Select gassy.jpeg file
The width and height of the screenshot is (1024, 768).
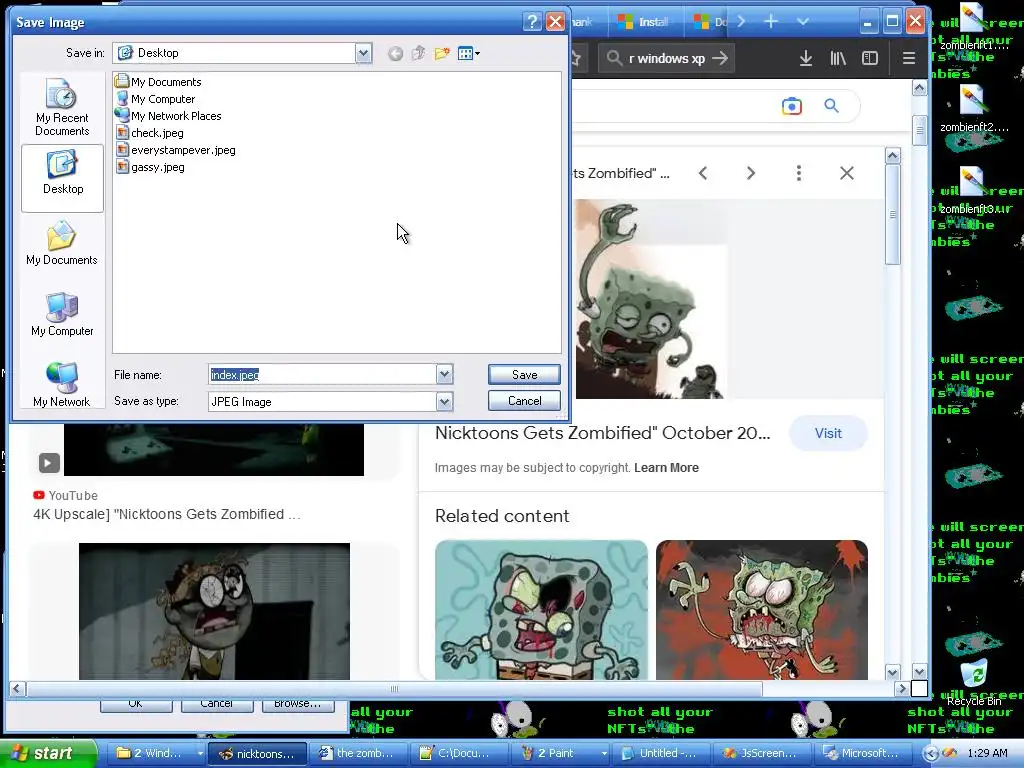click(150, 167)
